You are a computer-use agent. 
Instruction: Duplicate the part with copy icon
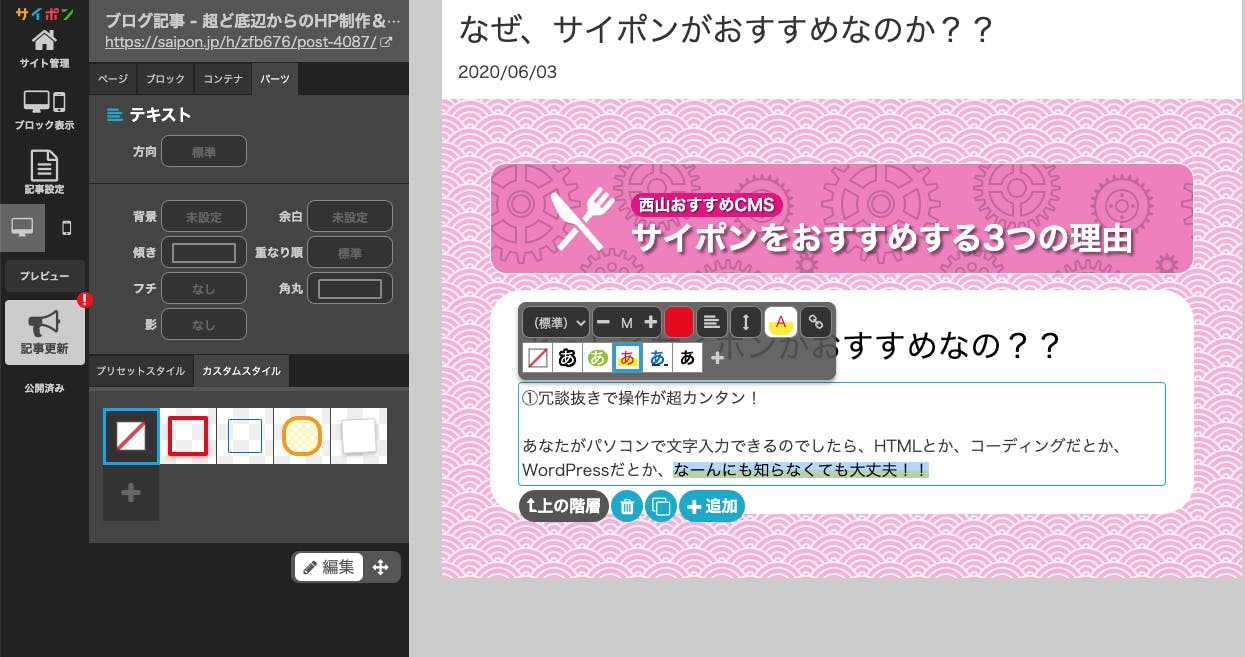click(660, 506)
